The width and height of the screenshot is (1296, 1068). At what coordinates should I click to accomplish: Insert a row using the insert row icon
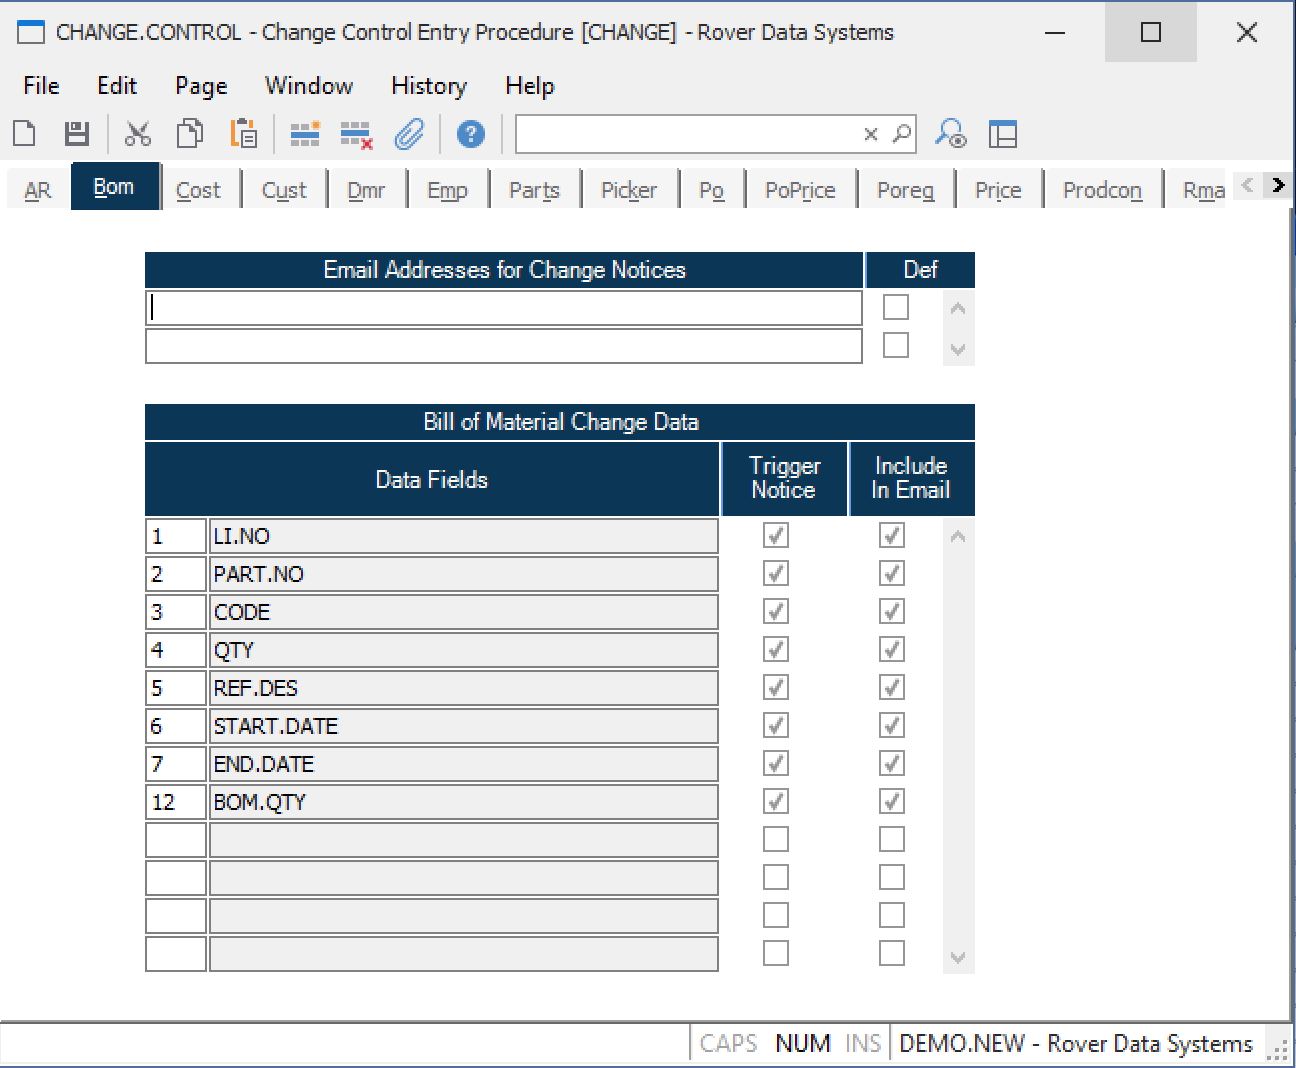(304, 134)
